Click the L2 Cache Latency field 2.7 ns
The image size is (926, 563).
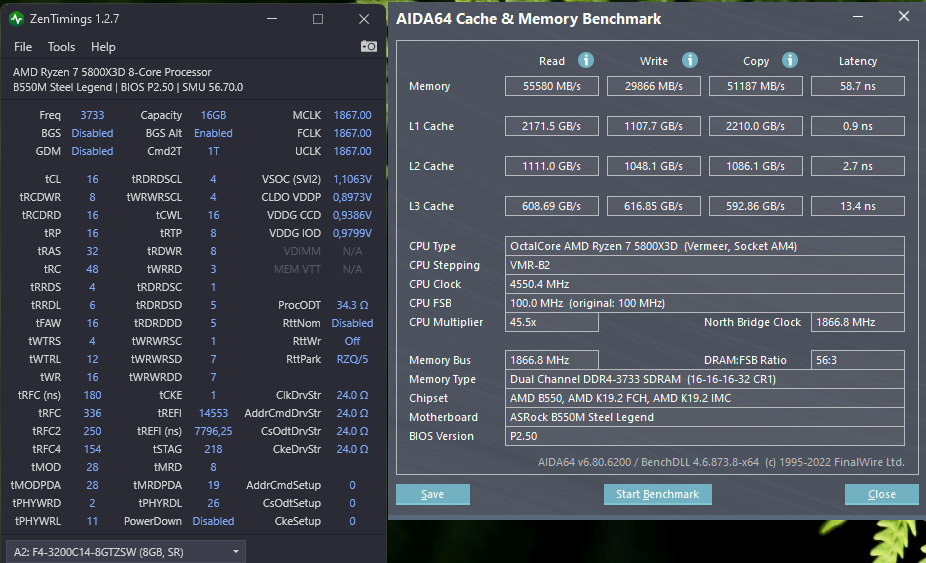857,166
